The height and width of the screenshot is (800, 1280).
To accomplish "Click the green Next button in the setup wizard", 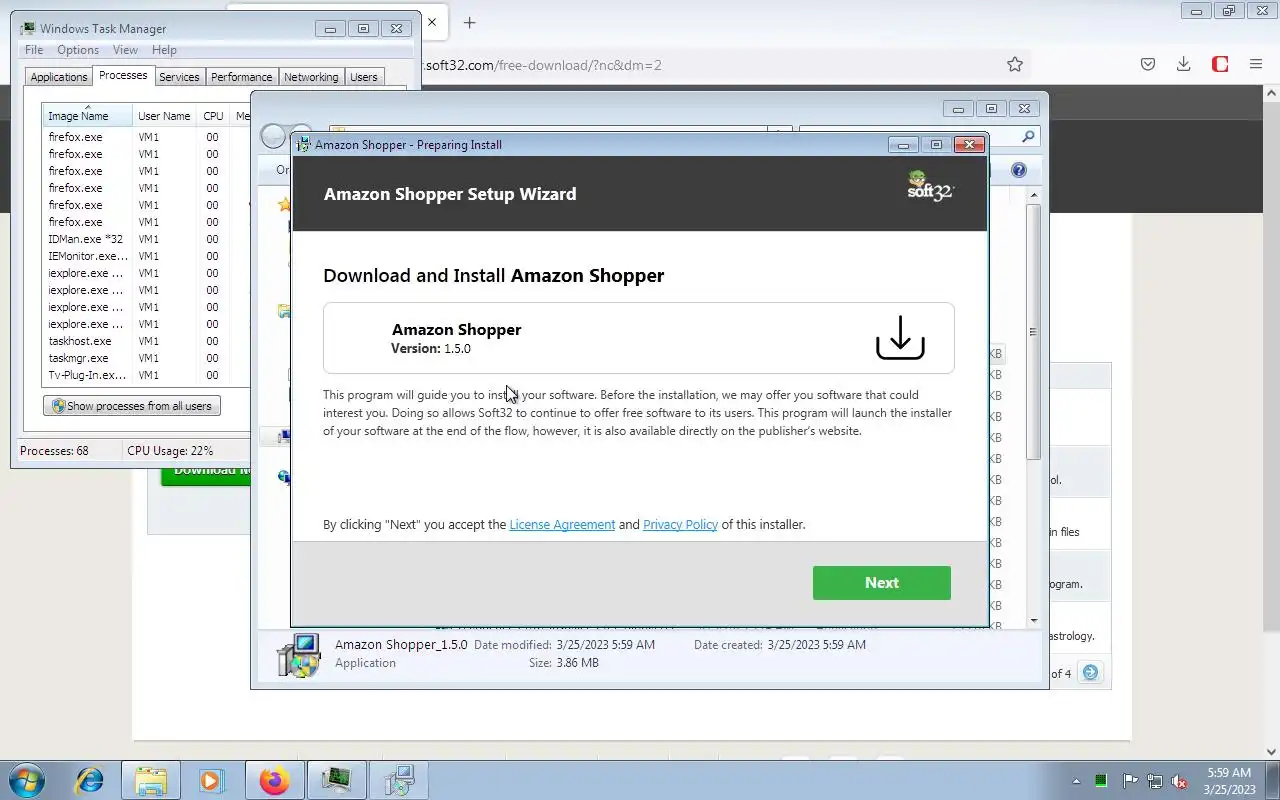I will tap(881, 583).
